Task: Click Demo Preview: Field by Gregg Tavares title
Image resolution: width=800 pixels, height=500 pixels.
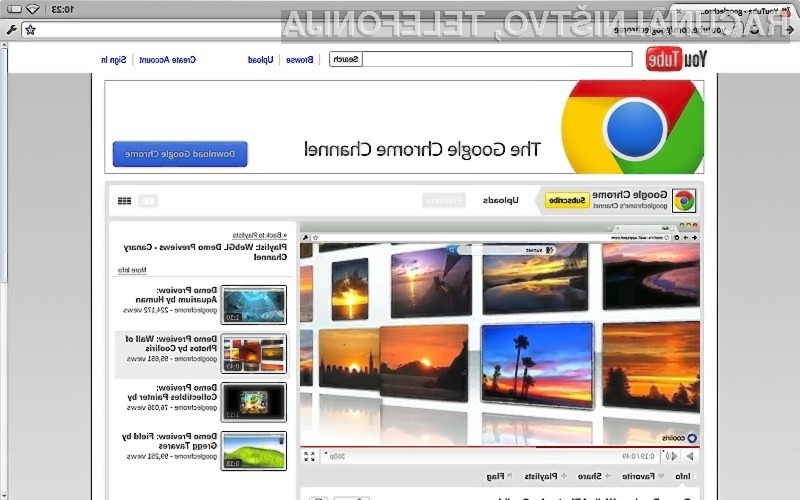Action: [169, 441]
